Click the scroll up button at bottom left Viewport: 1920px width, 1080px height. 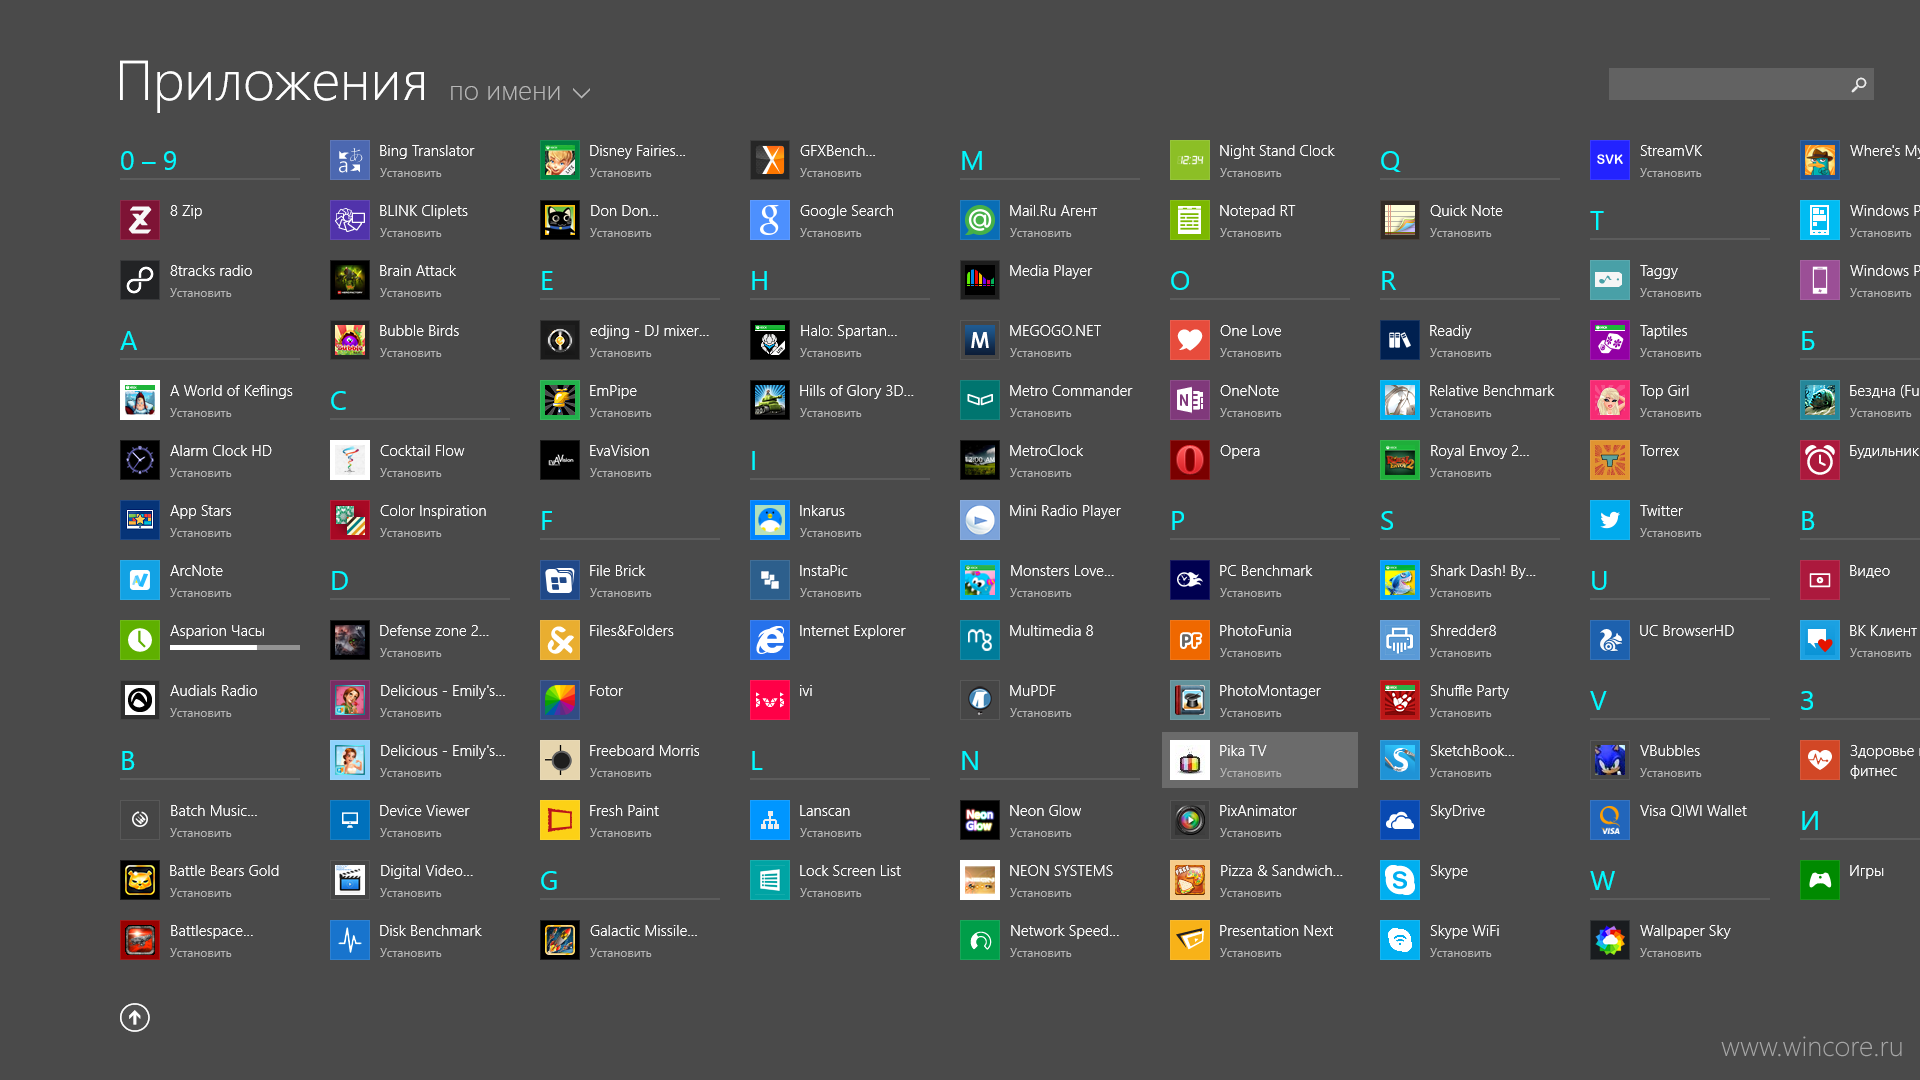(137, 1017)
